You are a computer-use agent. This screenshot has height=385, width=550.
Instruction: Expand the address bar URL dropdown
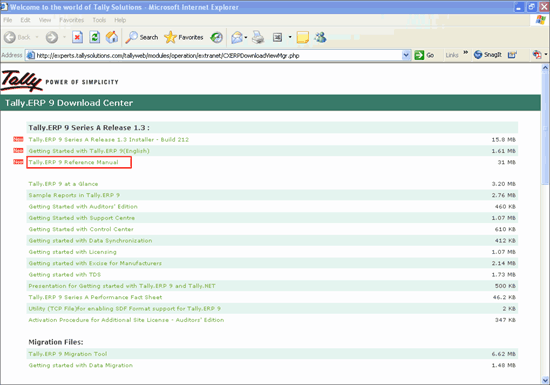406,55
